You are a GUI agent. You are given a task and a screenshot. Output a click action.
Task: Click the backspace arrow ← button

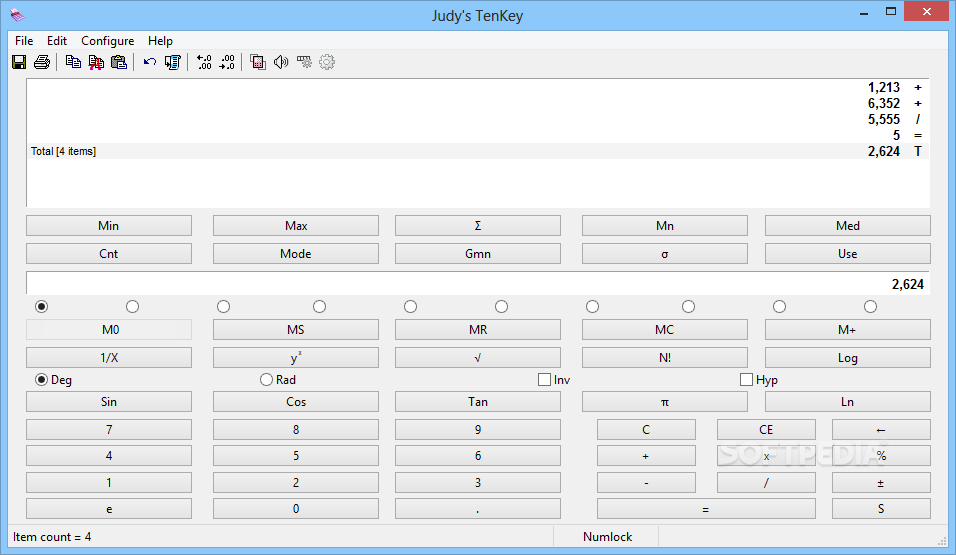pos(881,429)
